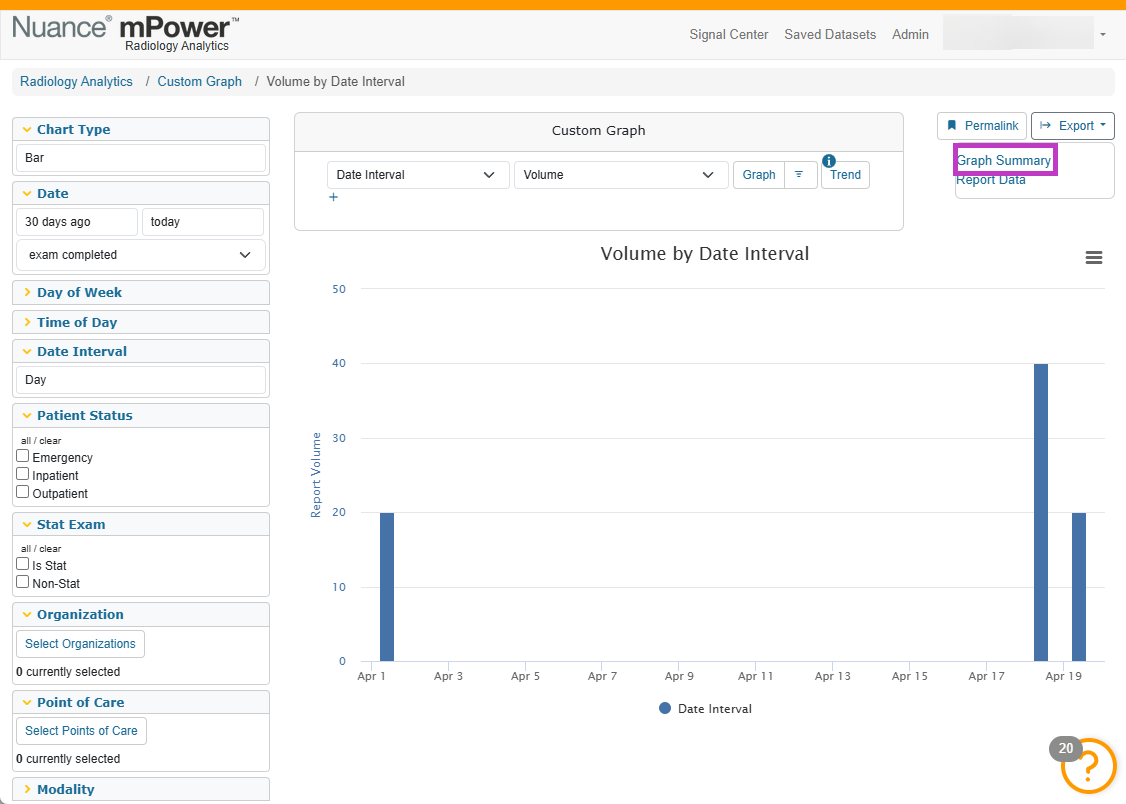Screen dimensions: 1126x804
Task: Open the user account dropdown arrow
Action: click(x=1103, y=34)
